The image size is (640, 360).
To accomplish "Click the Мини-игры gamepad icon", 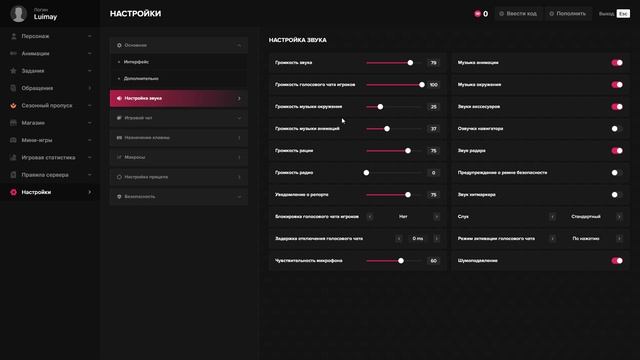I will (x=13, y=140).
